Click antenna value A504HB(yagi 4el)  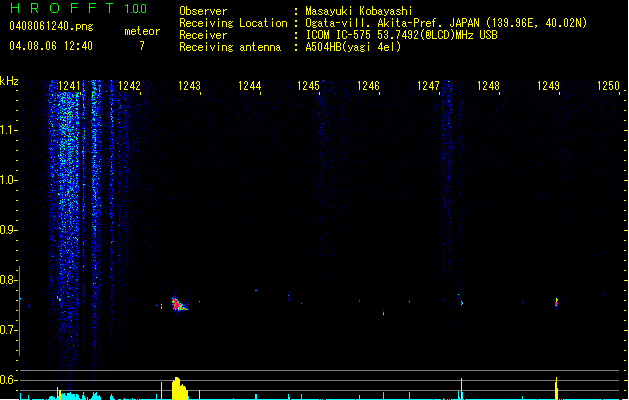pos(353,47)
